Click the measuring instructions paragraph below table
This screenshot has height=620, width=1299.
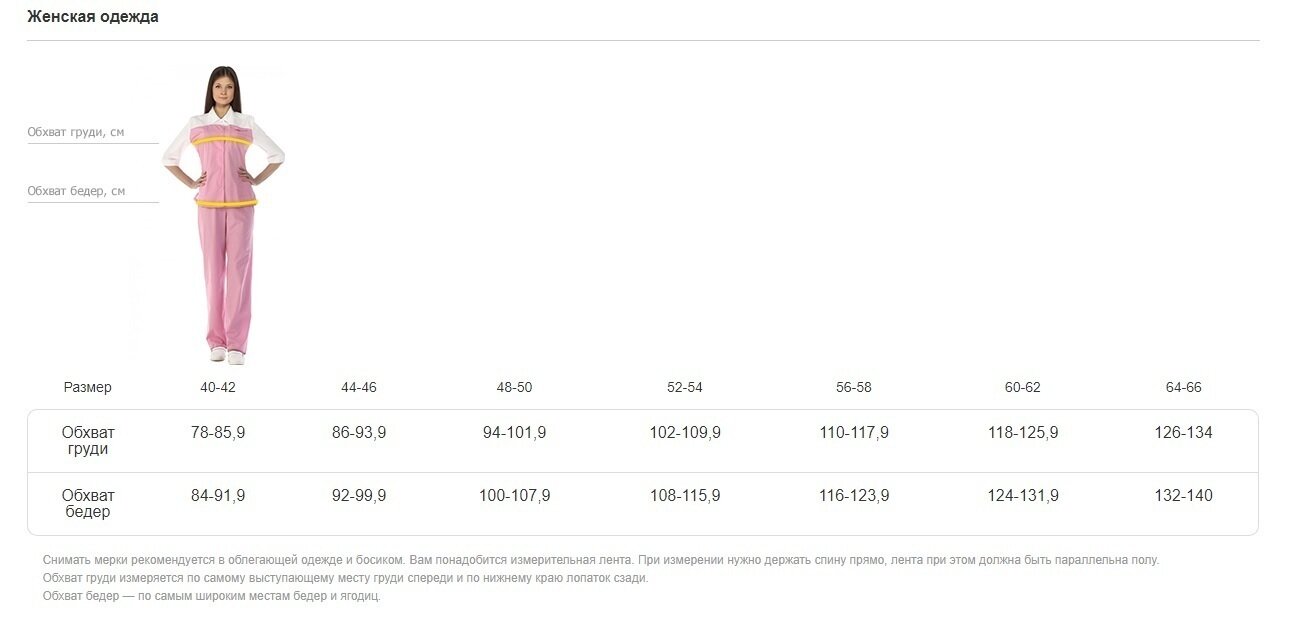click(601, 578)
